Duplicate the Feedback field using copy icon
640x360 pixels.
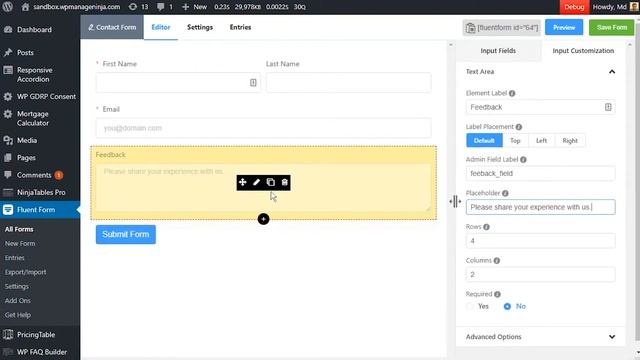point(270,182)
